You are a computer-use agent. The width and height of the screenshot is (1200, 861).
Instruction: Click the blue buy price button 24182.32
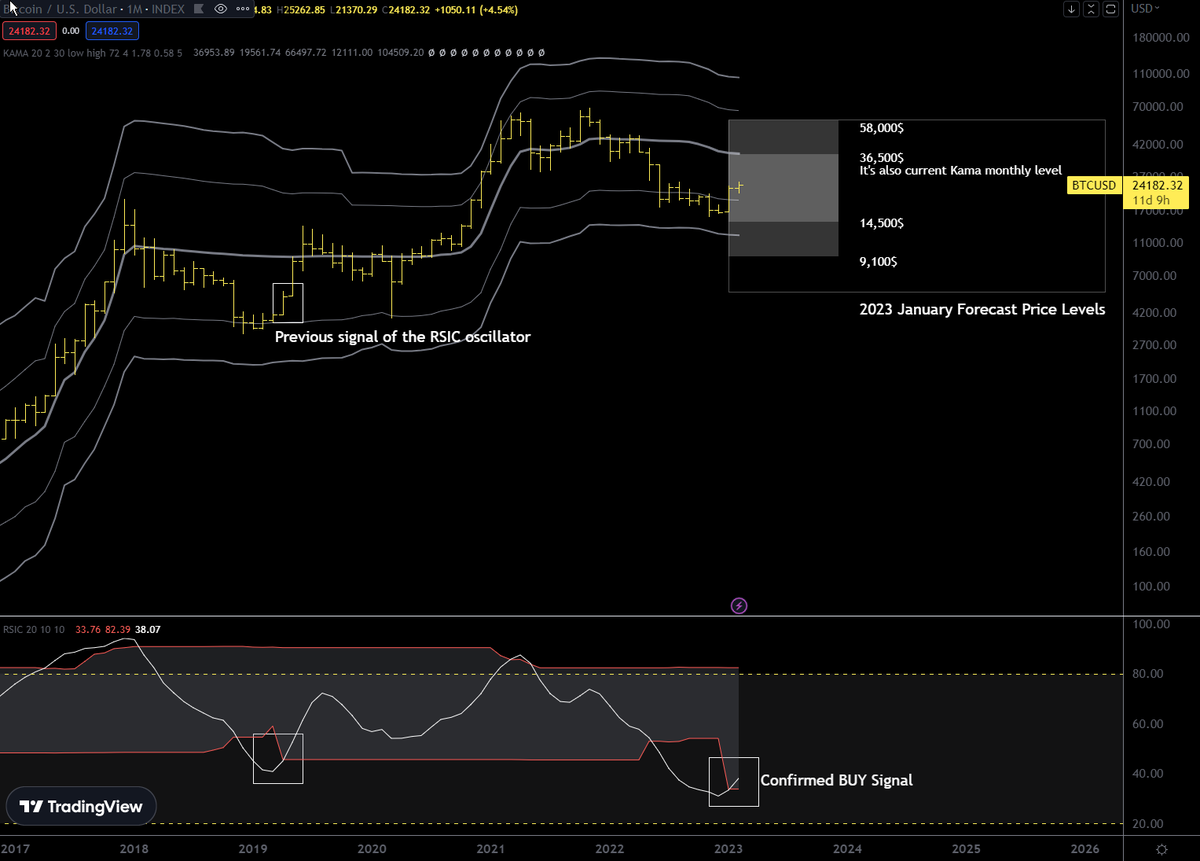pyautogui.click(x=112, y=31)
